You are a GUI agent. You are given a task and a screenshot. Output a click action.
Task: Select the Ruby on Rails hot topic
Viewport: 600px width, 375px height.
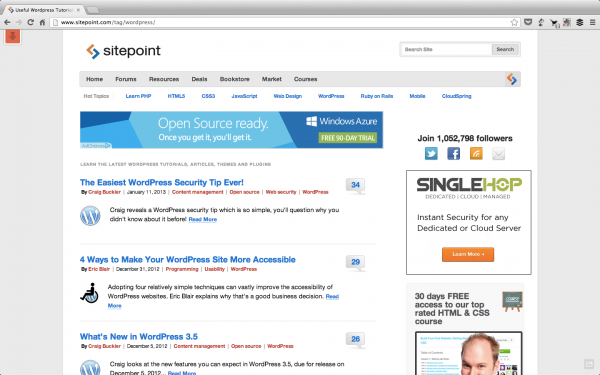pyautogui.click(x=377, y=96)
